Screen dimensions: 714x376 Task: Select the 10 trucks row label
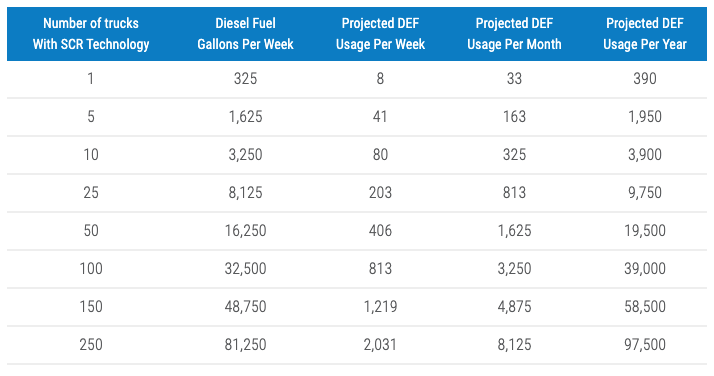[x=91, y=155]
